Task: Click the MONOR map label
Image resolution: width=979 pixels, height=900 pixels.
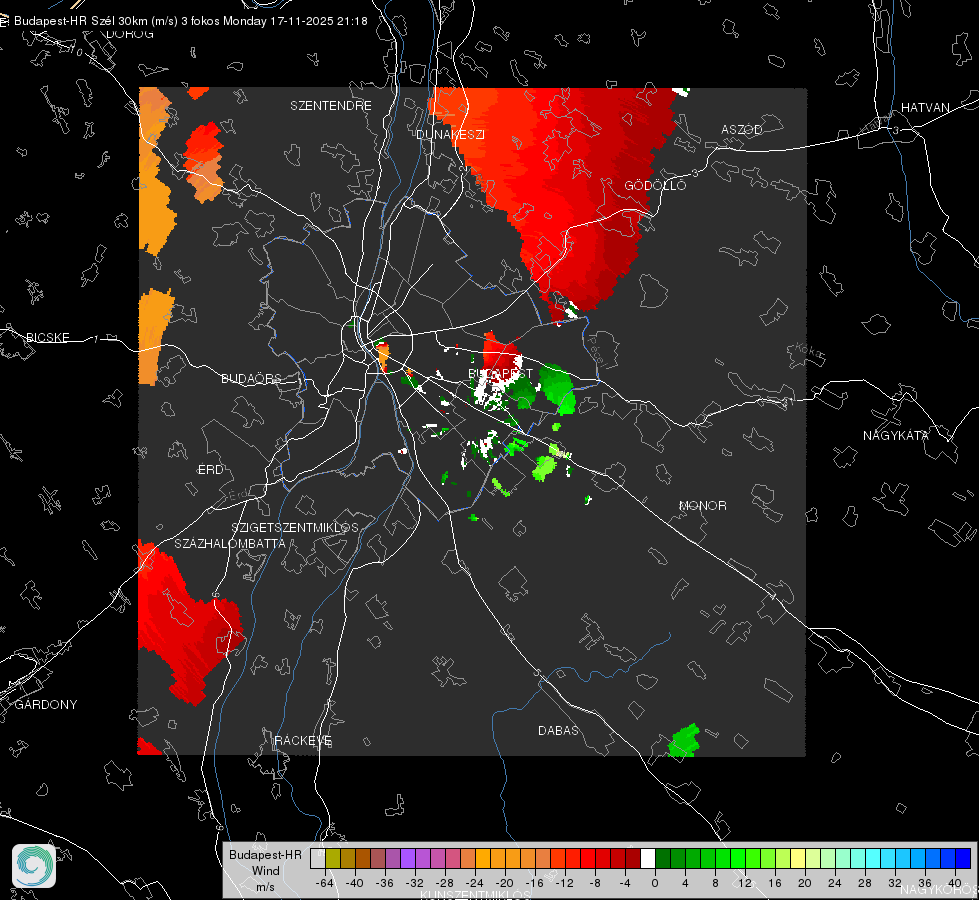Action: click(702, 505)
